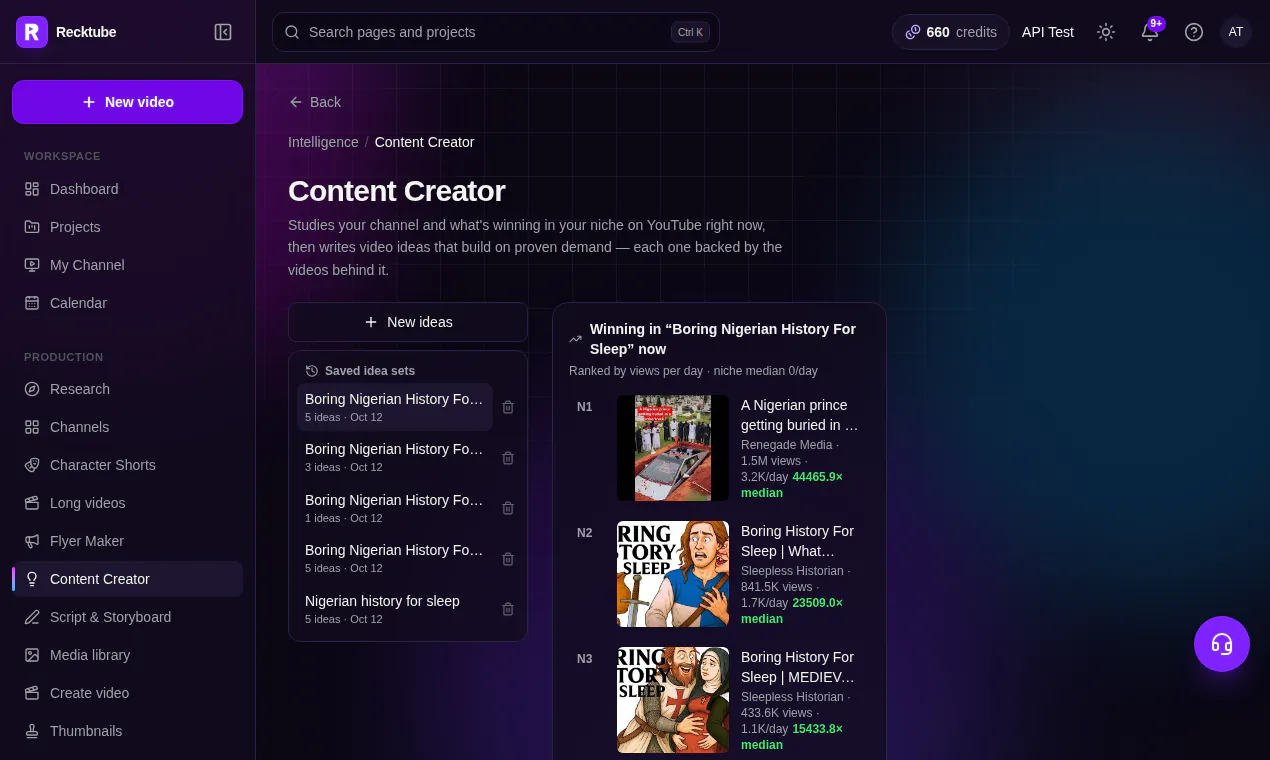Click the Saved idea sets history icon
The height and width of the screenshot is (760, 1270).
click(312, 371)
